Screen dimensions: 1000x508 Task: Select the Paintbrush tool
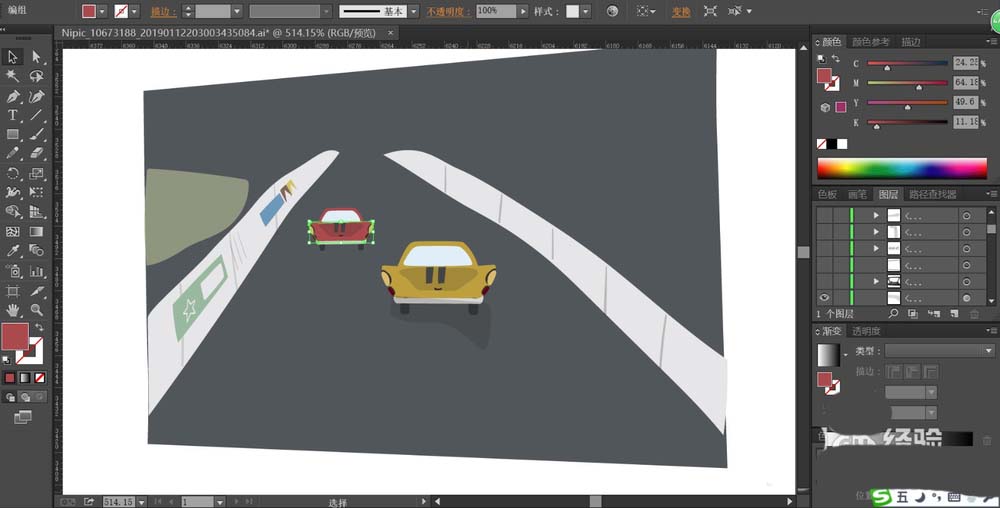(x=36, y=134)
